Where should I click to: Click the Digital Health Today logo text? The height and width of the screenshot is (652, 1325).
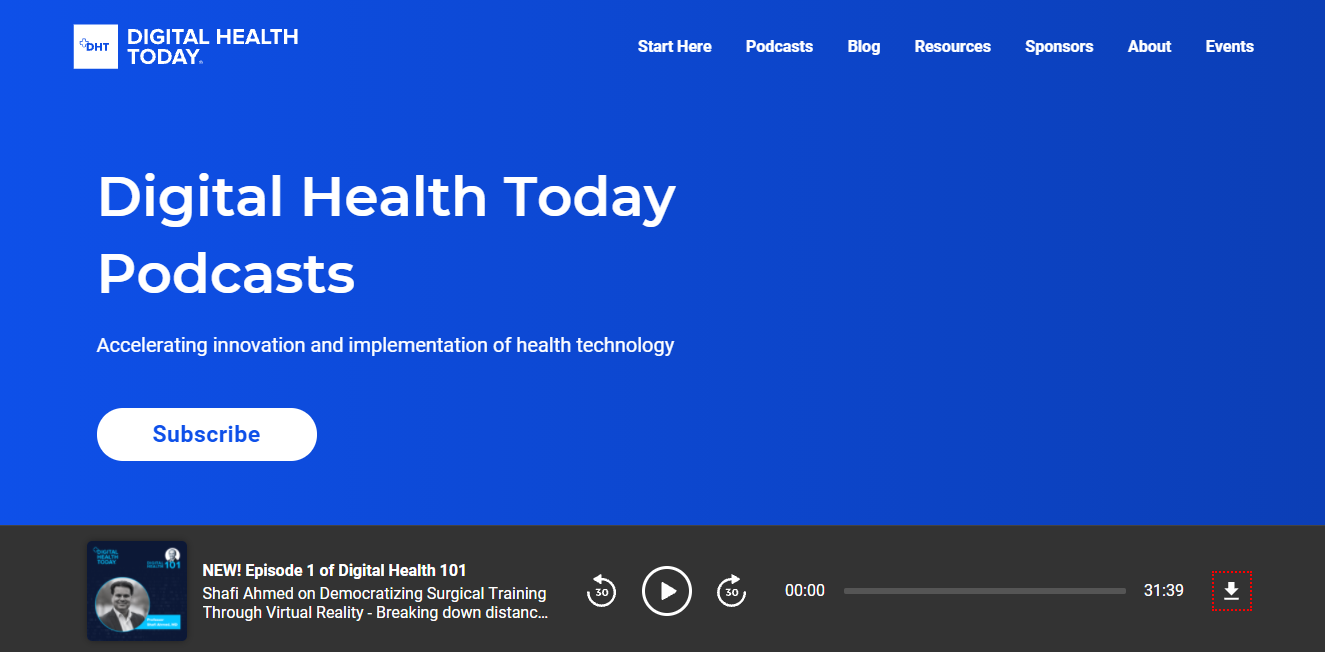click(x=212, y=47)
